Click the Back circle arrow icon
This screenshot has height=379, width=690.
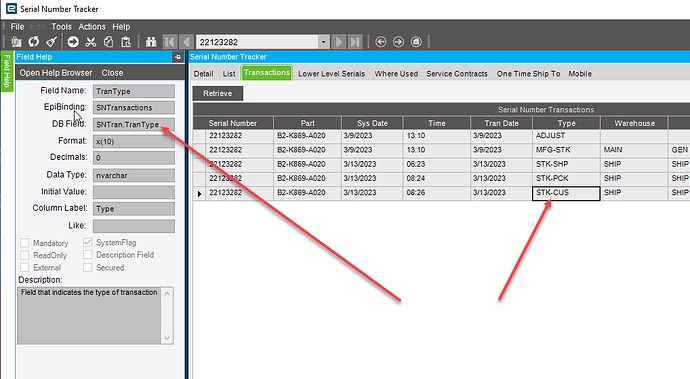[381, 42]
